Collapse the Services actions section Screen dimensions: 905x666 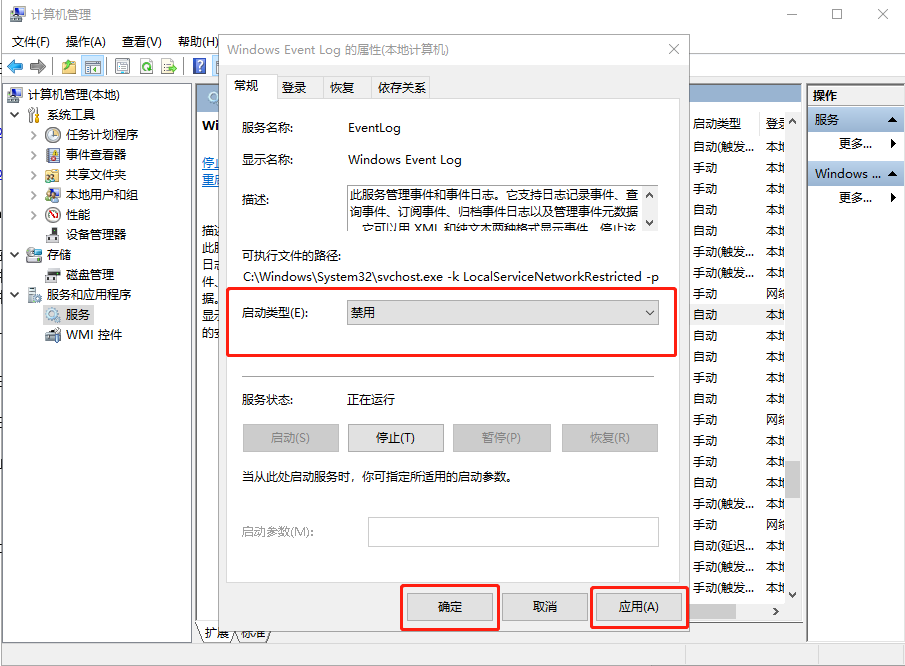coord(894,120)
